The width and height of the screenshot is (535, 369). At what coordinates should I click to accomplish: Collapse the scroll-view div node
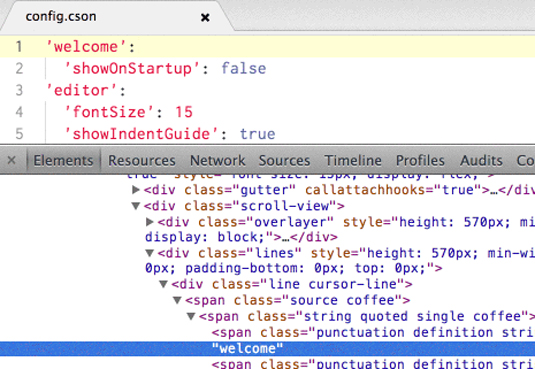(136, 206)
